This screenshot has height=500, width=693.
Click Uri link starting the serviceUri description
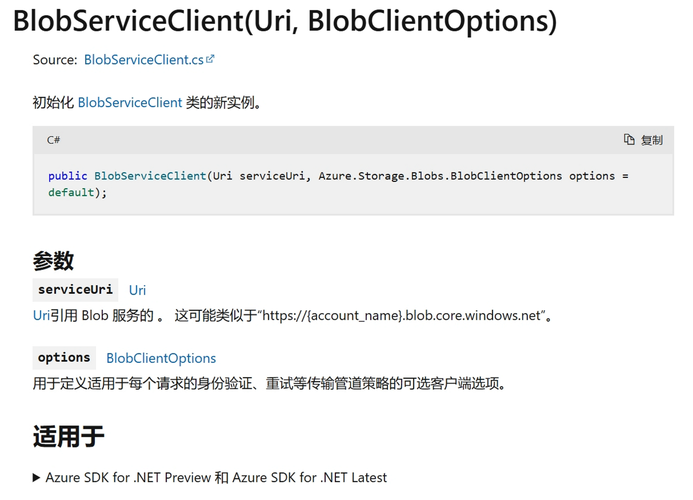point(41,316)
